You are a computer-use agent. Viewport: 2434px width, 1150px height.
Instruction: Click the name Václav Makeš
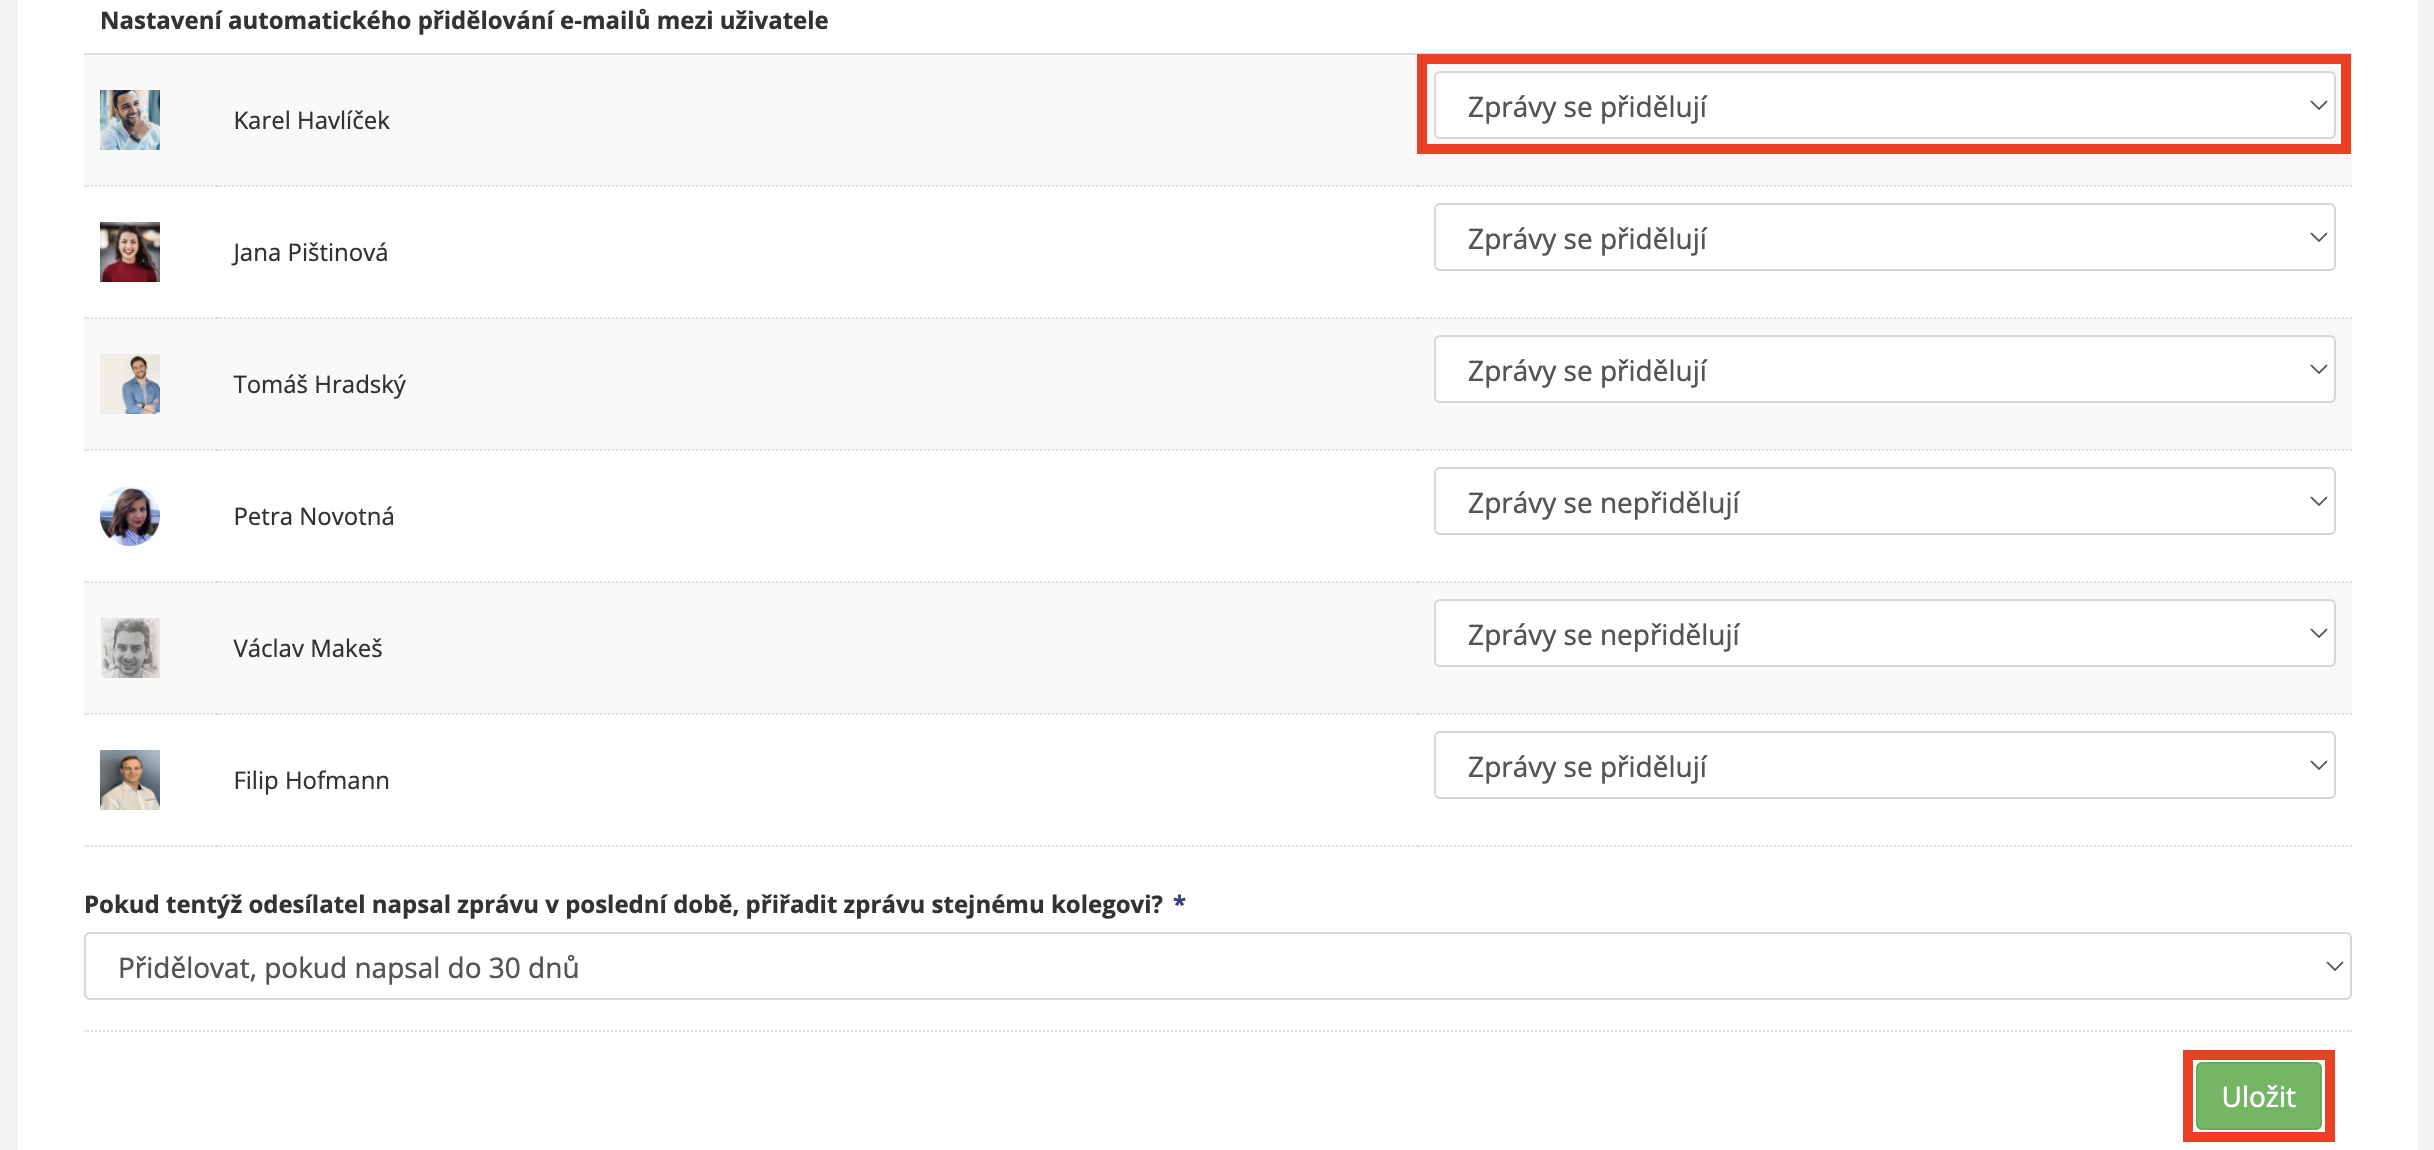[x=308, y=649]
